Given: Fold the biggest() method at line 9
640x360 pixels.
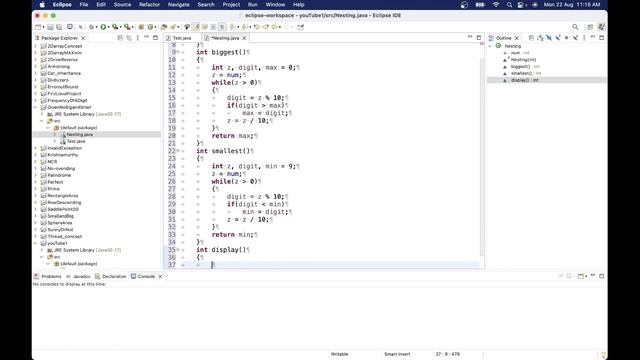Looking at the screenshot, I should [x=178, y=52].
